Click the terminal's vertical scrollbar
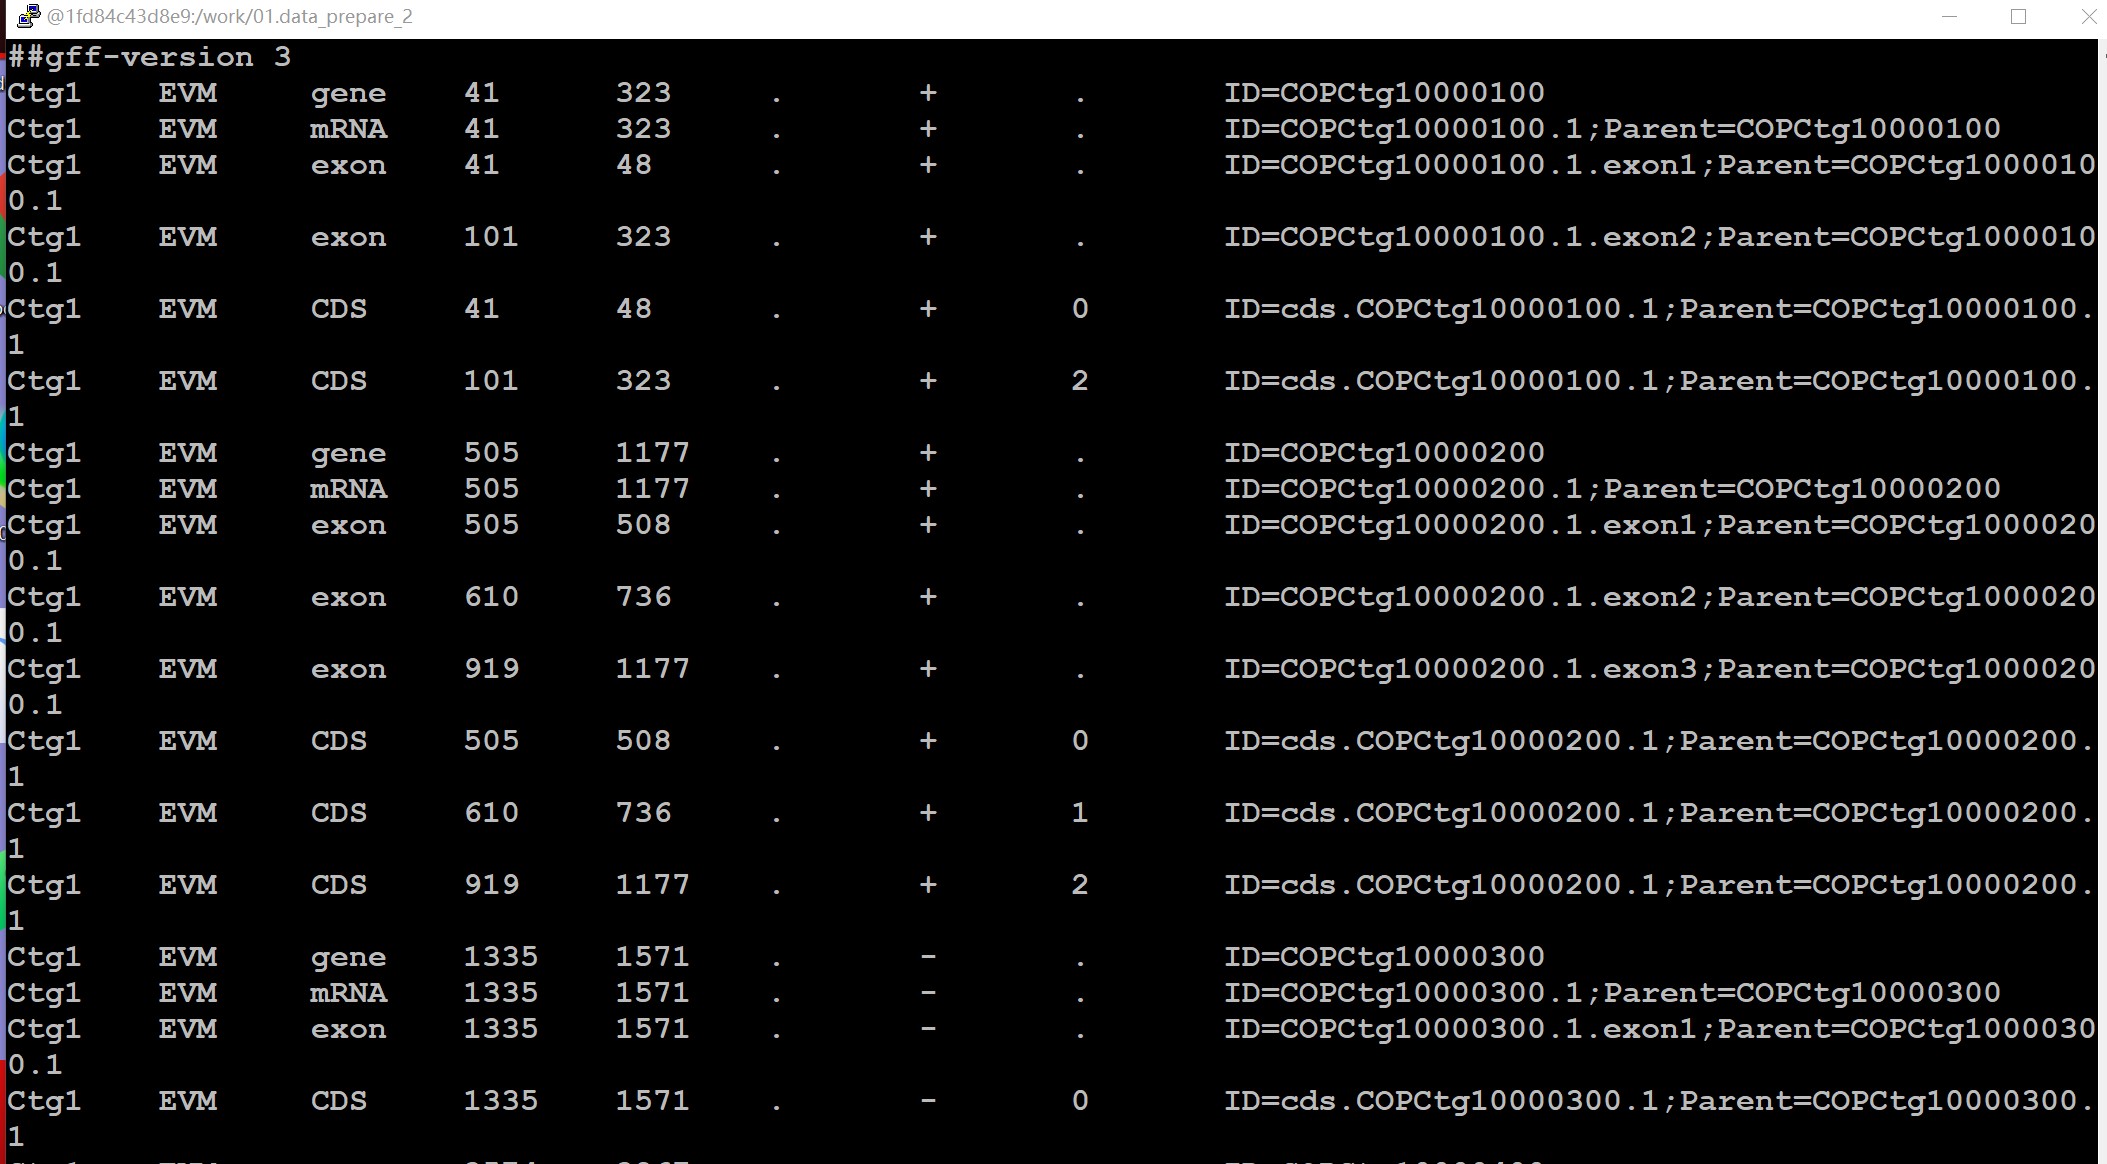Image resolution: width=2107 pixels, height=1164 pixels. tap(2101, 600)
